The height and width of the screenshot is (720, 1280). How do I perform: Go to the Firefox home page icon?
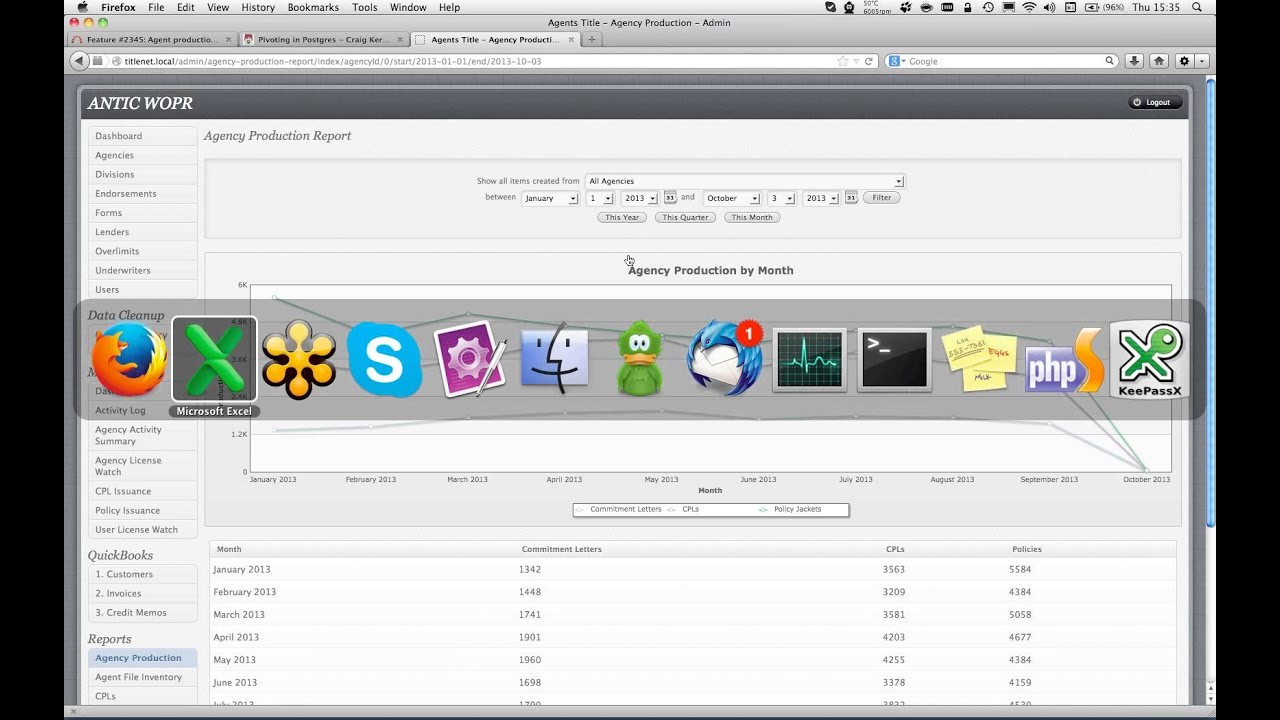pos(1158,61)
